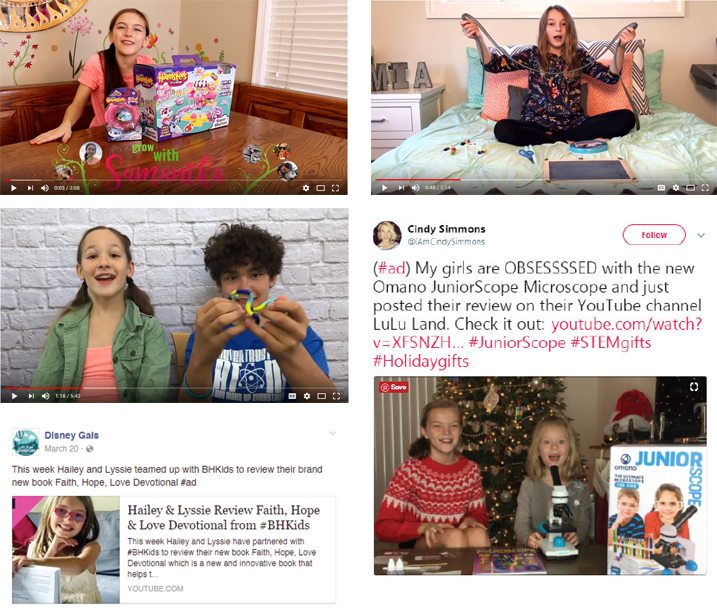
Task: Skip to next video in bedroom player
Action: (401, 187)
